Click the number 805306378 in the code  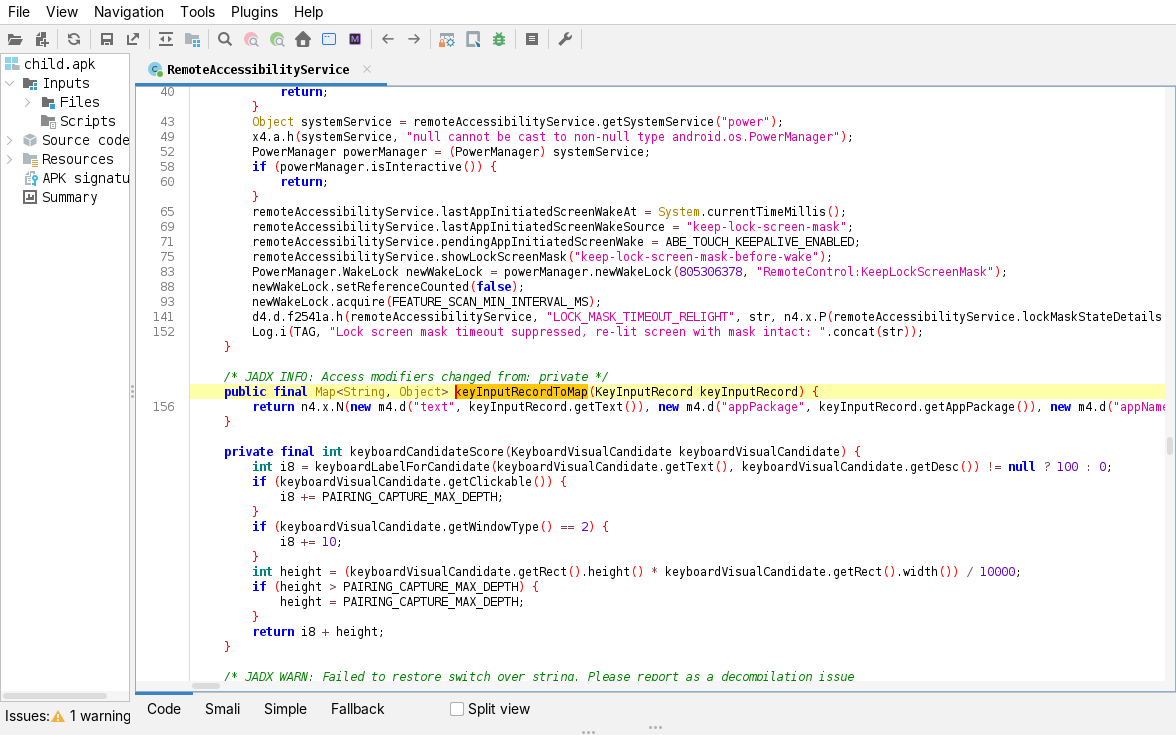click(x=710, y=272)
